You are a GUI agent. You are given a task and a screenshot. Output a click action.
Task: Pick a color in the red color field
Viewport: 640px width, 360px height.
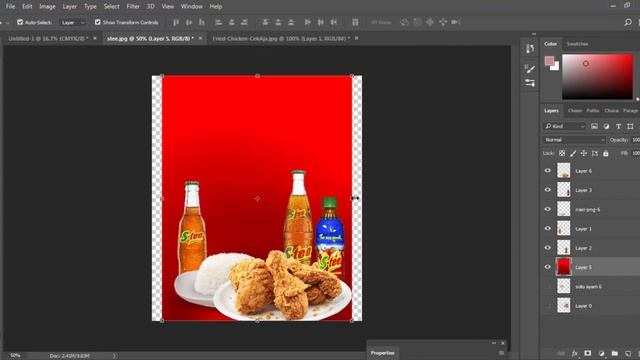click(x=598, y=77)
